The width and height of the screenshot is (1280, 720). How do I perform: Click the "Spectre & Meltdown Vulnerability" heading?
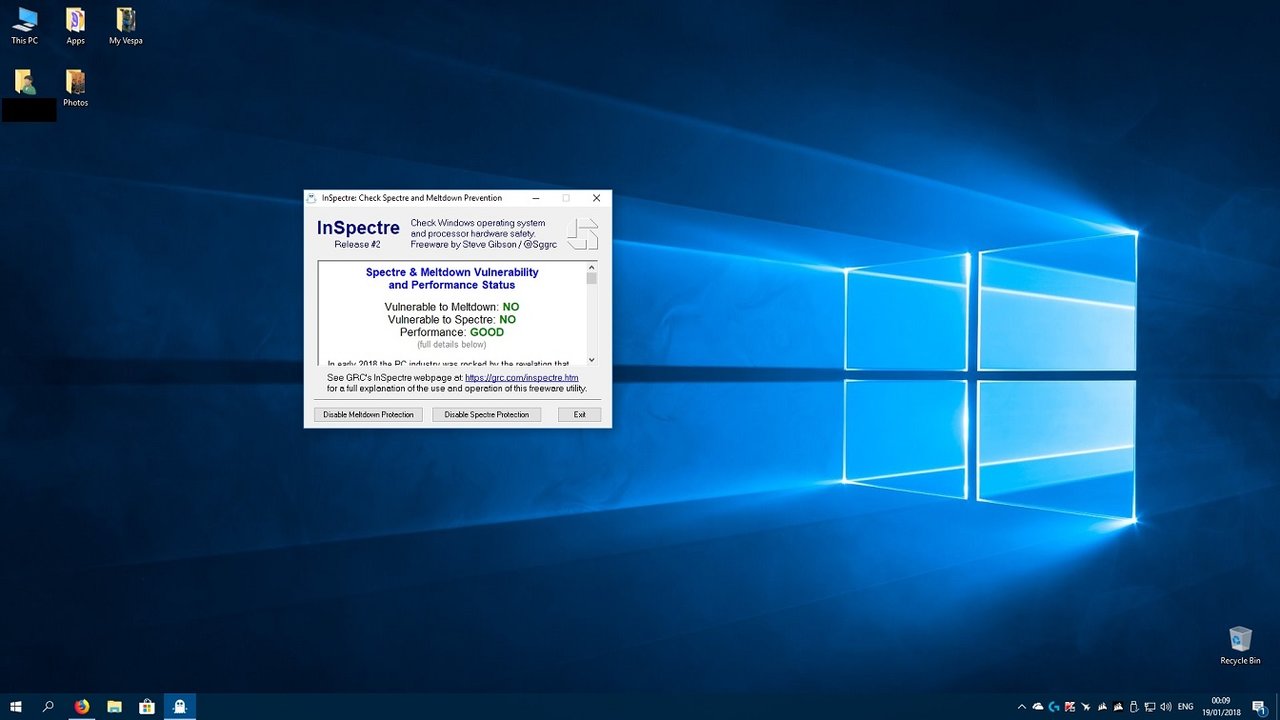452,272
